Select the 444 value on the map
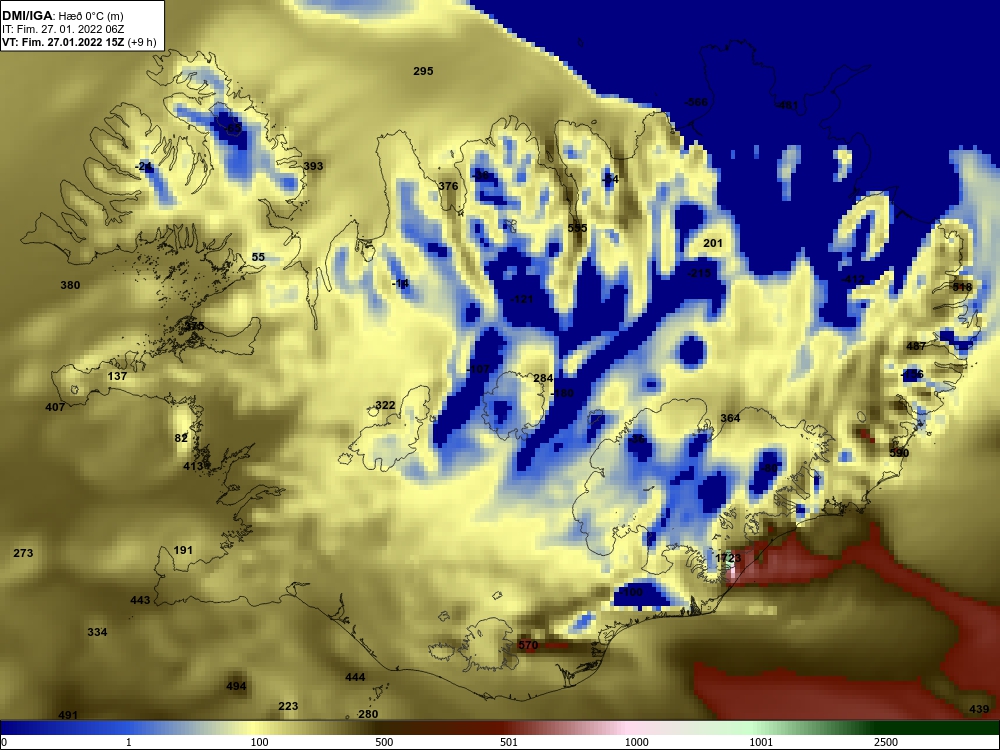Screen dimensions: 1000x750 pyautogui.click(x=355, y=677)
